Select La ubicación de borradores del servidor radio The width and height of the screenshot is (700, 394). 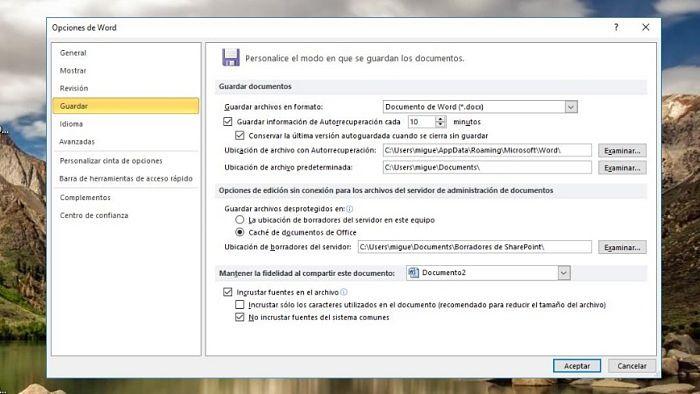[x=240, y=220]
